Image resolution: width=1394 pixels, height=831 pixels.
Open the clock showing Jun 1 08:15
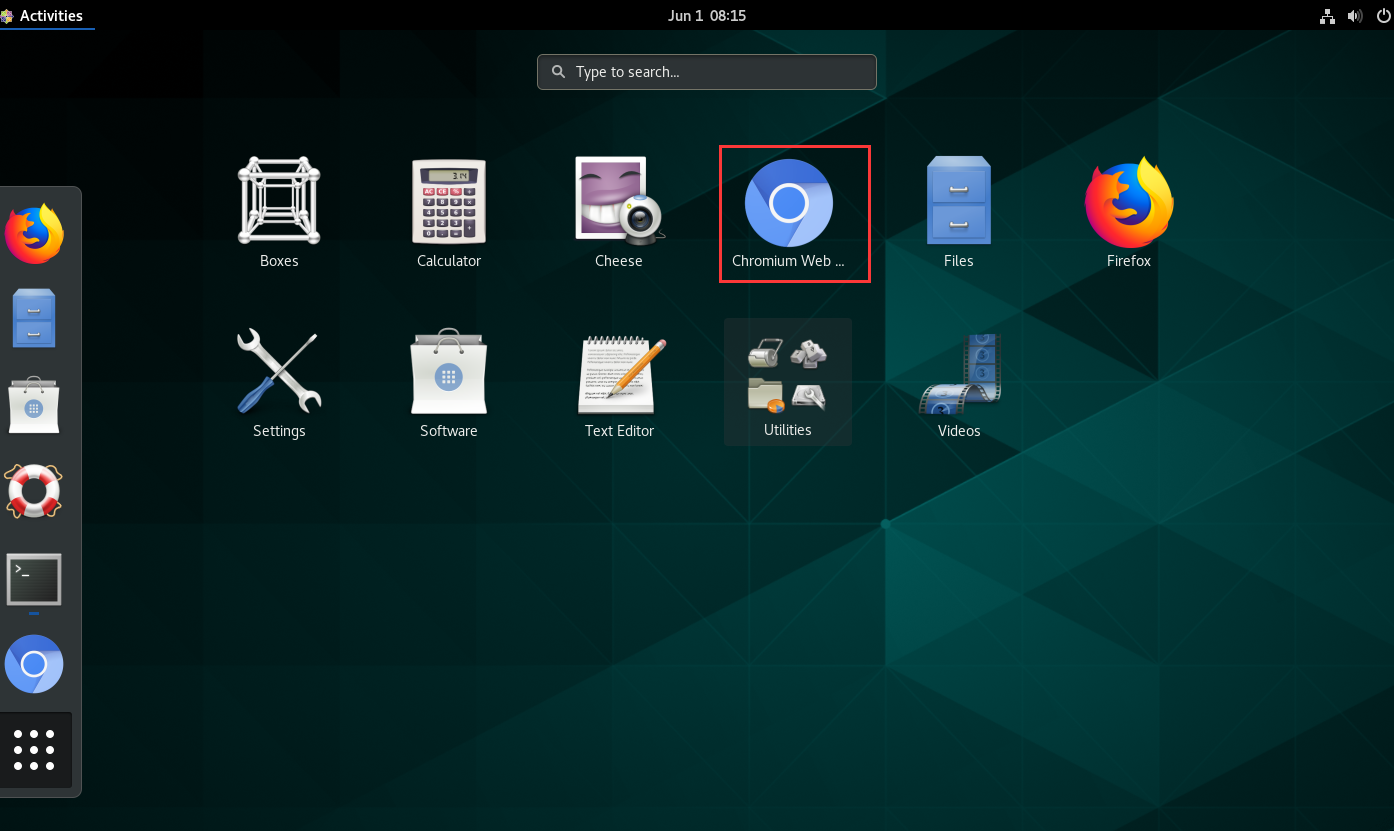pos(707,15)
